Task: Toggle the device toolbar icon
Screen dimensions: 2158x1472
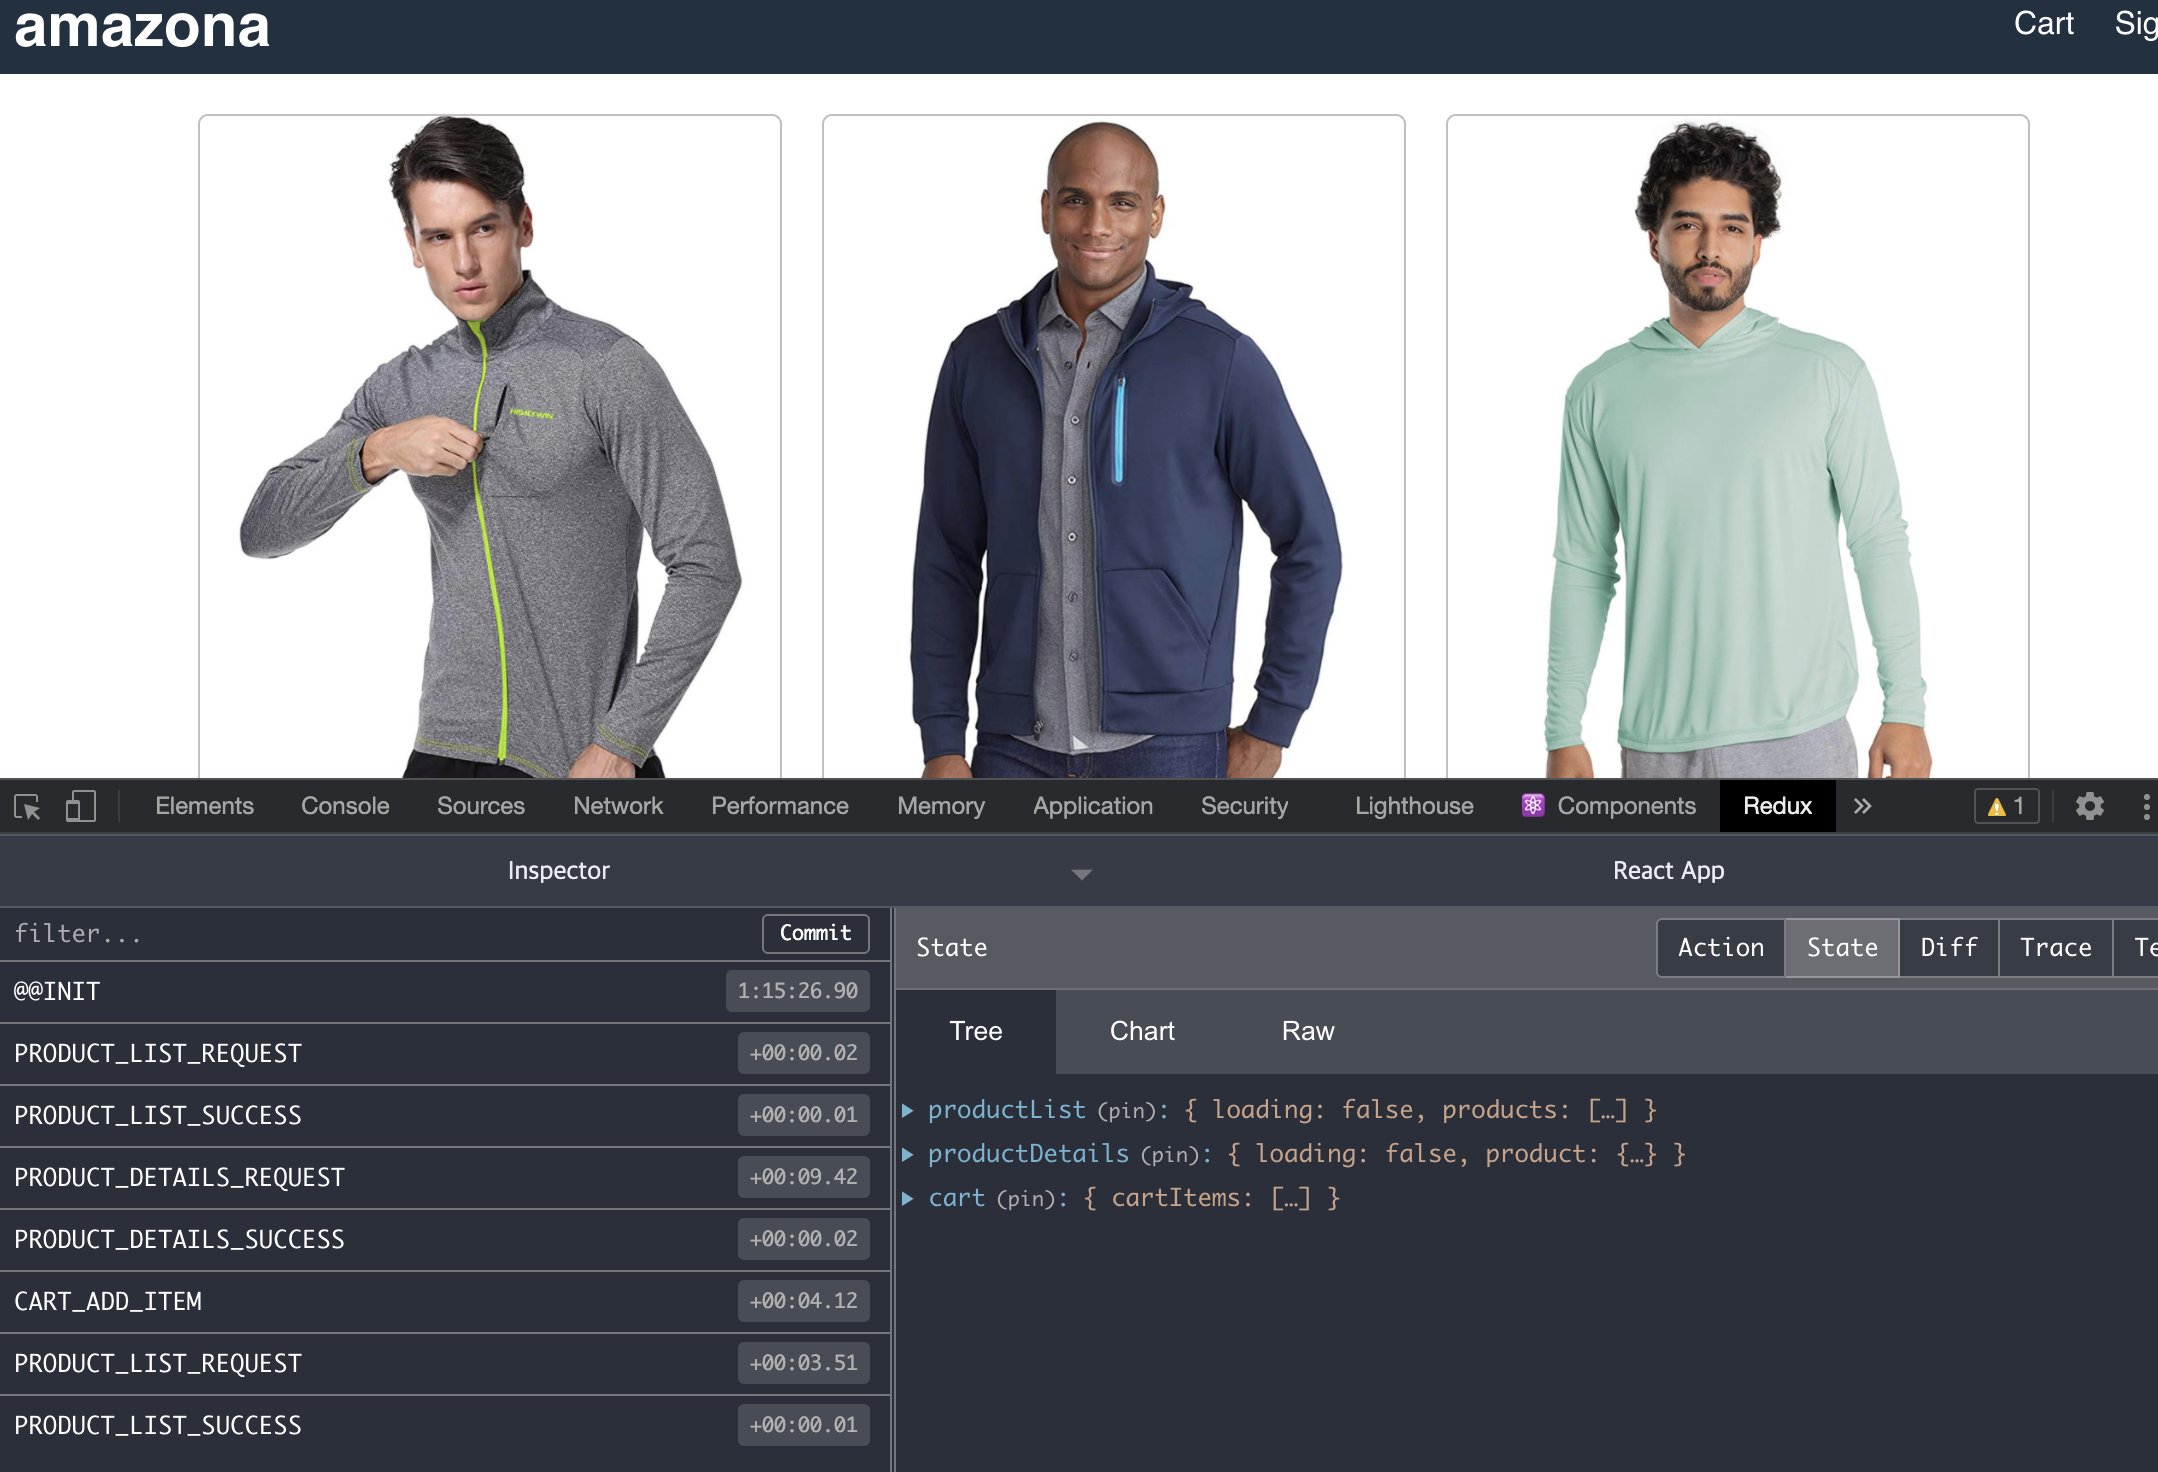Action: click(80, 807)
